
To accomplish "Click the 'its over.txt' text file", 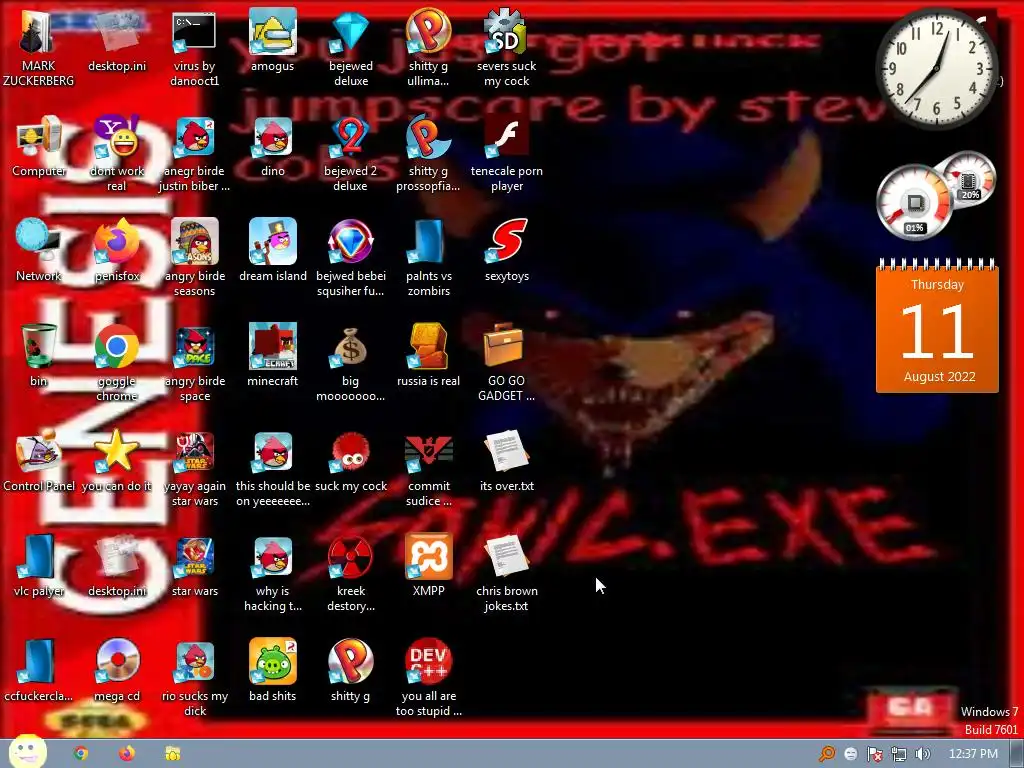I will [506, 461].
